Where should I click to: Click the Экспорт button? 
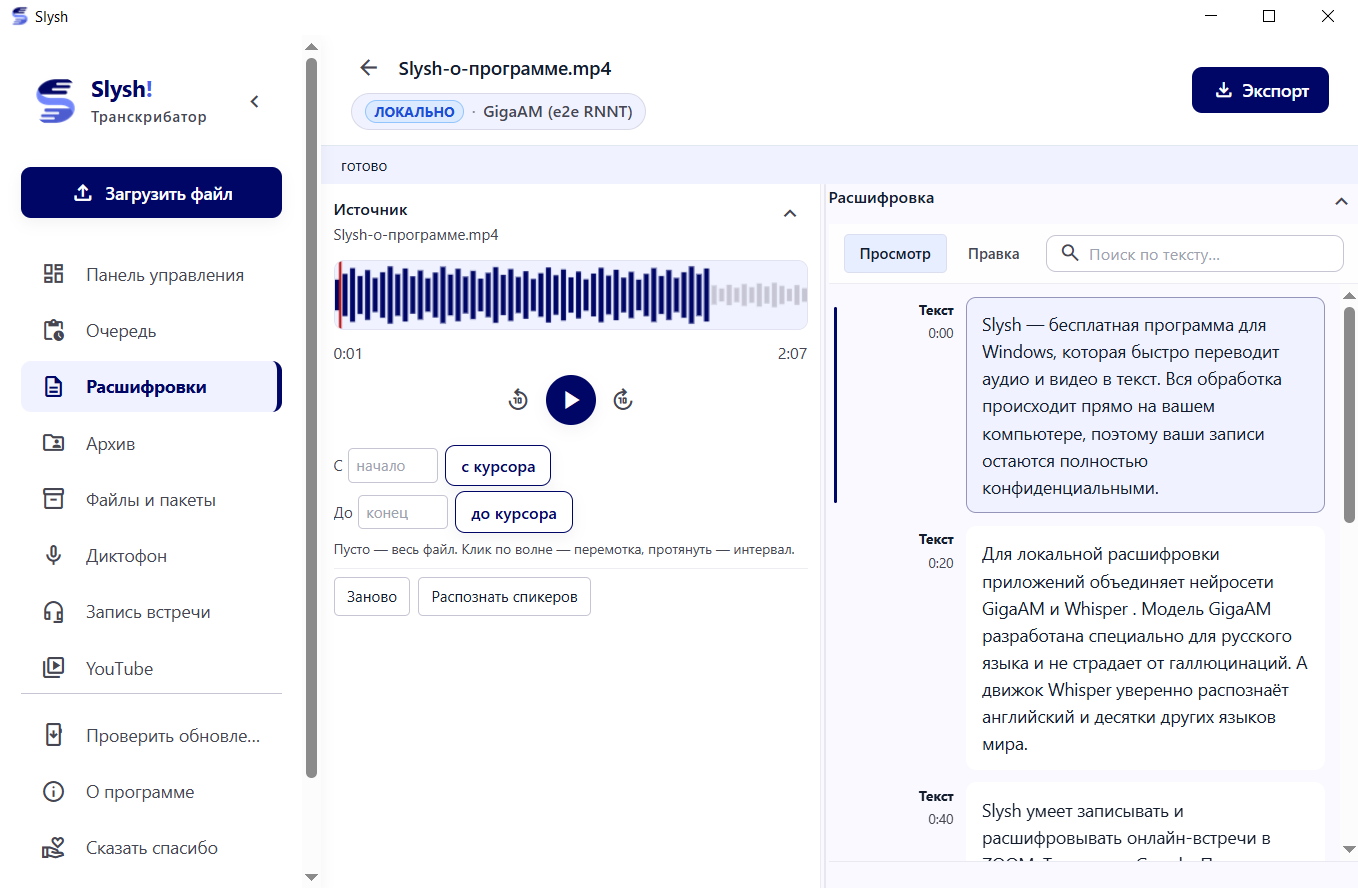click(1260, 90)
